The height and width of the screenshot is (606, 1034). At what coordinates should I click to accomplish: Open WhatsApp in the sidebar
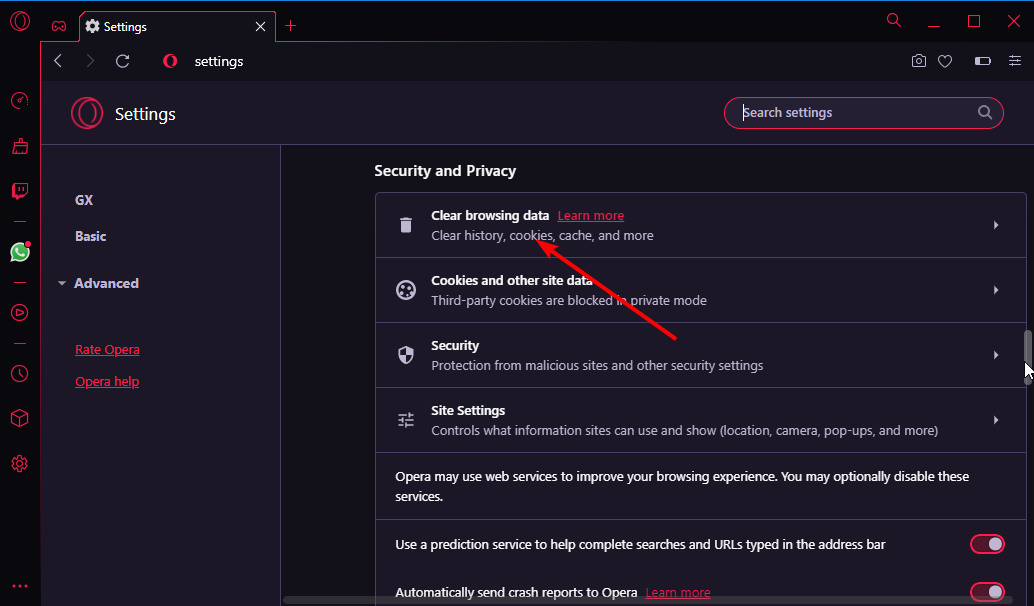pyautogui.click(x=20, y=252)
